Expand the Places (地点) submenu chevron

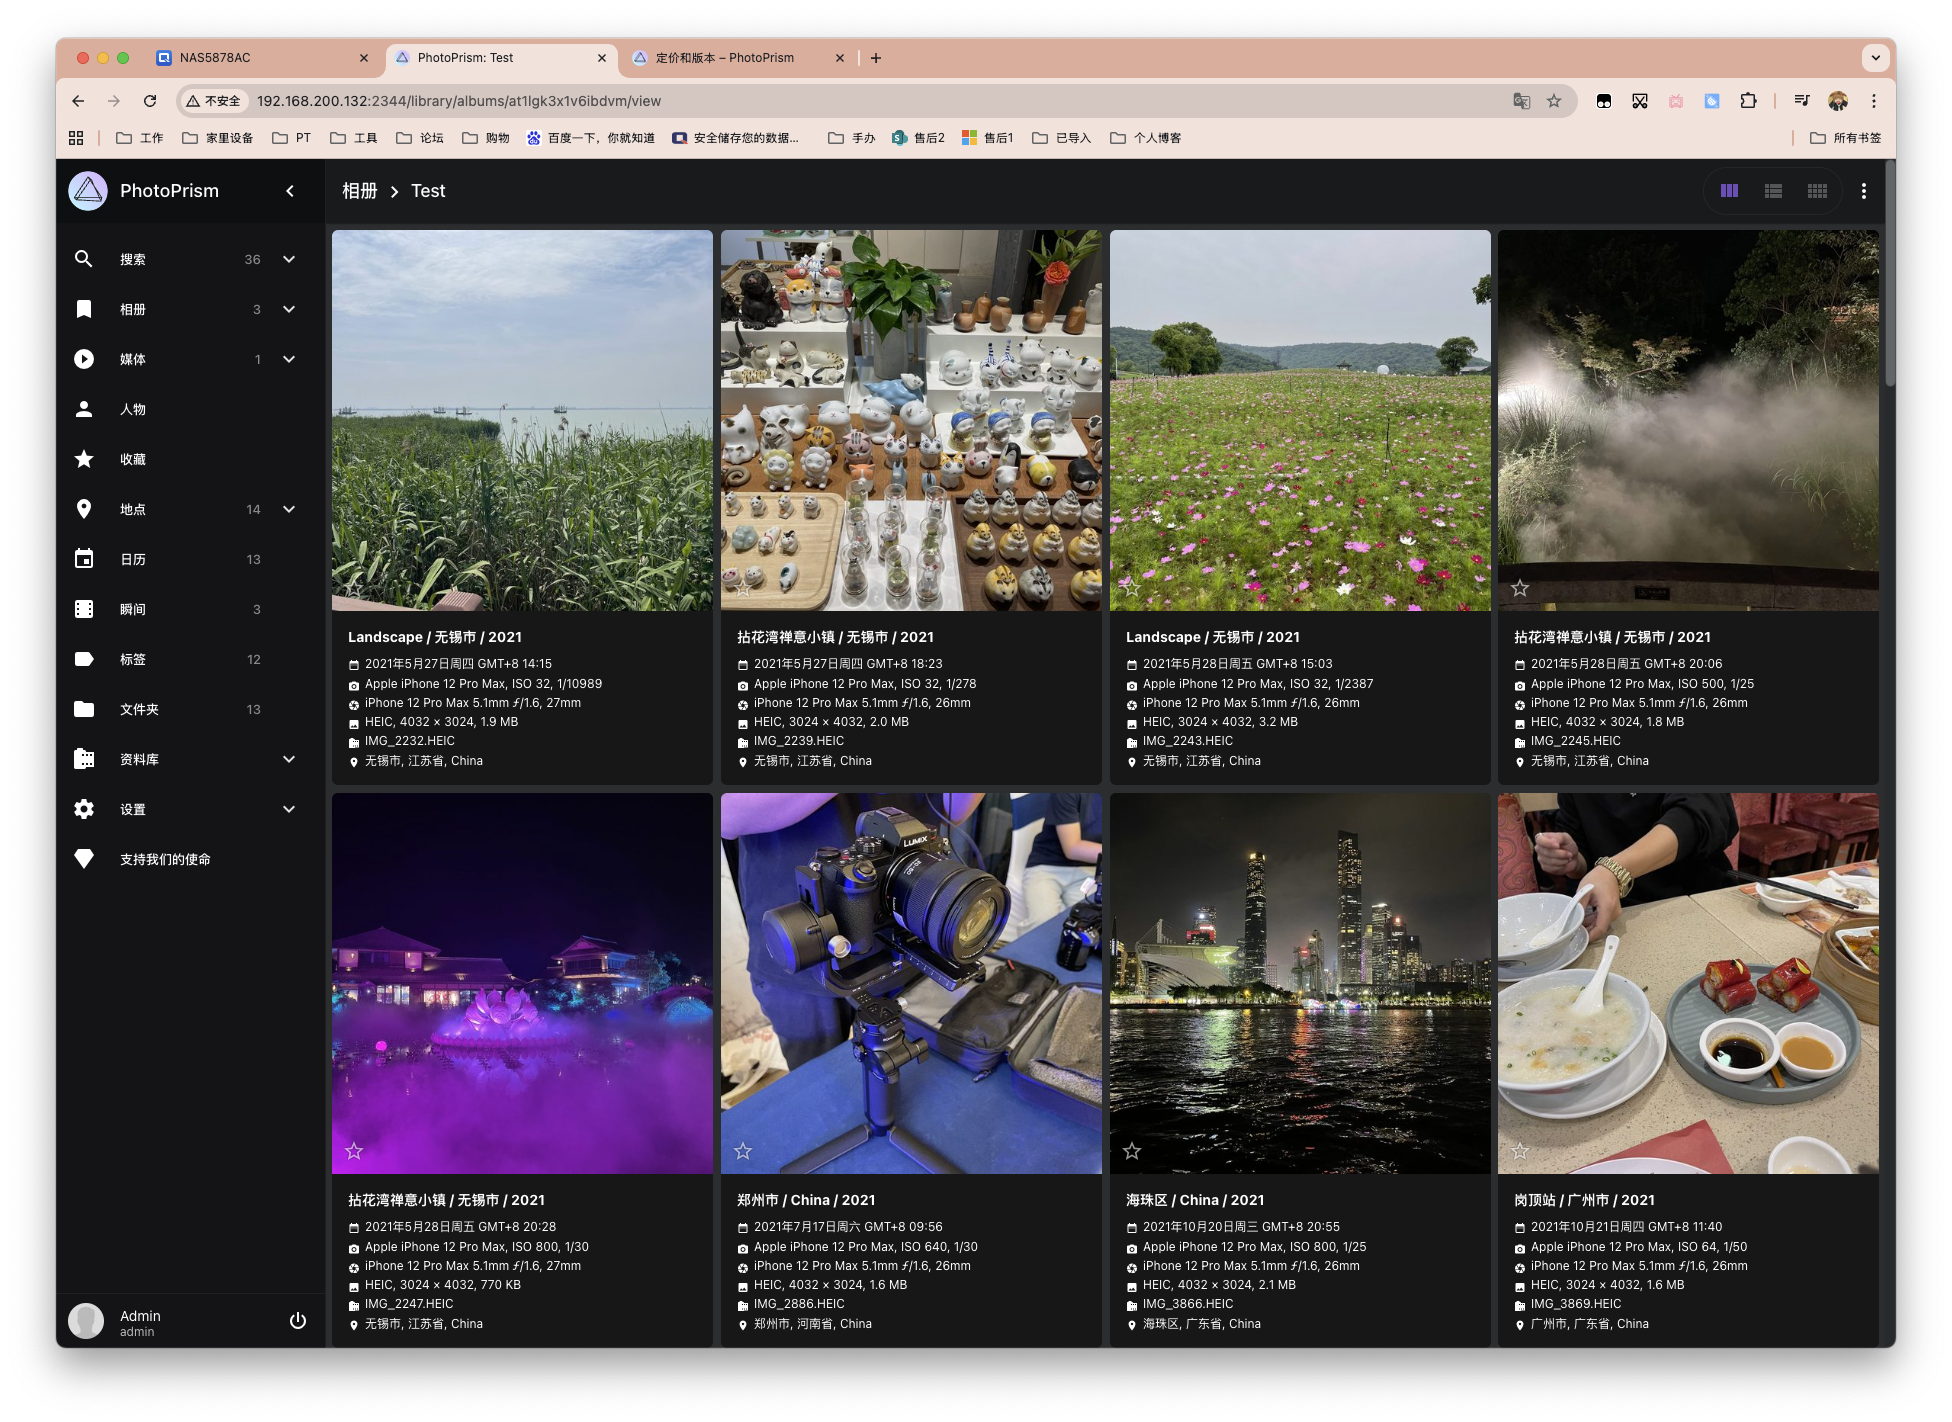(x=289, y=509)
